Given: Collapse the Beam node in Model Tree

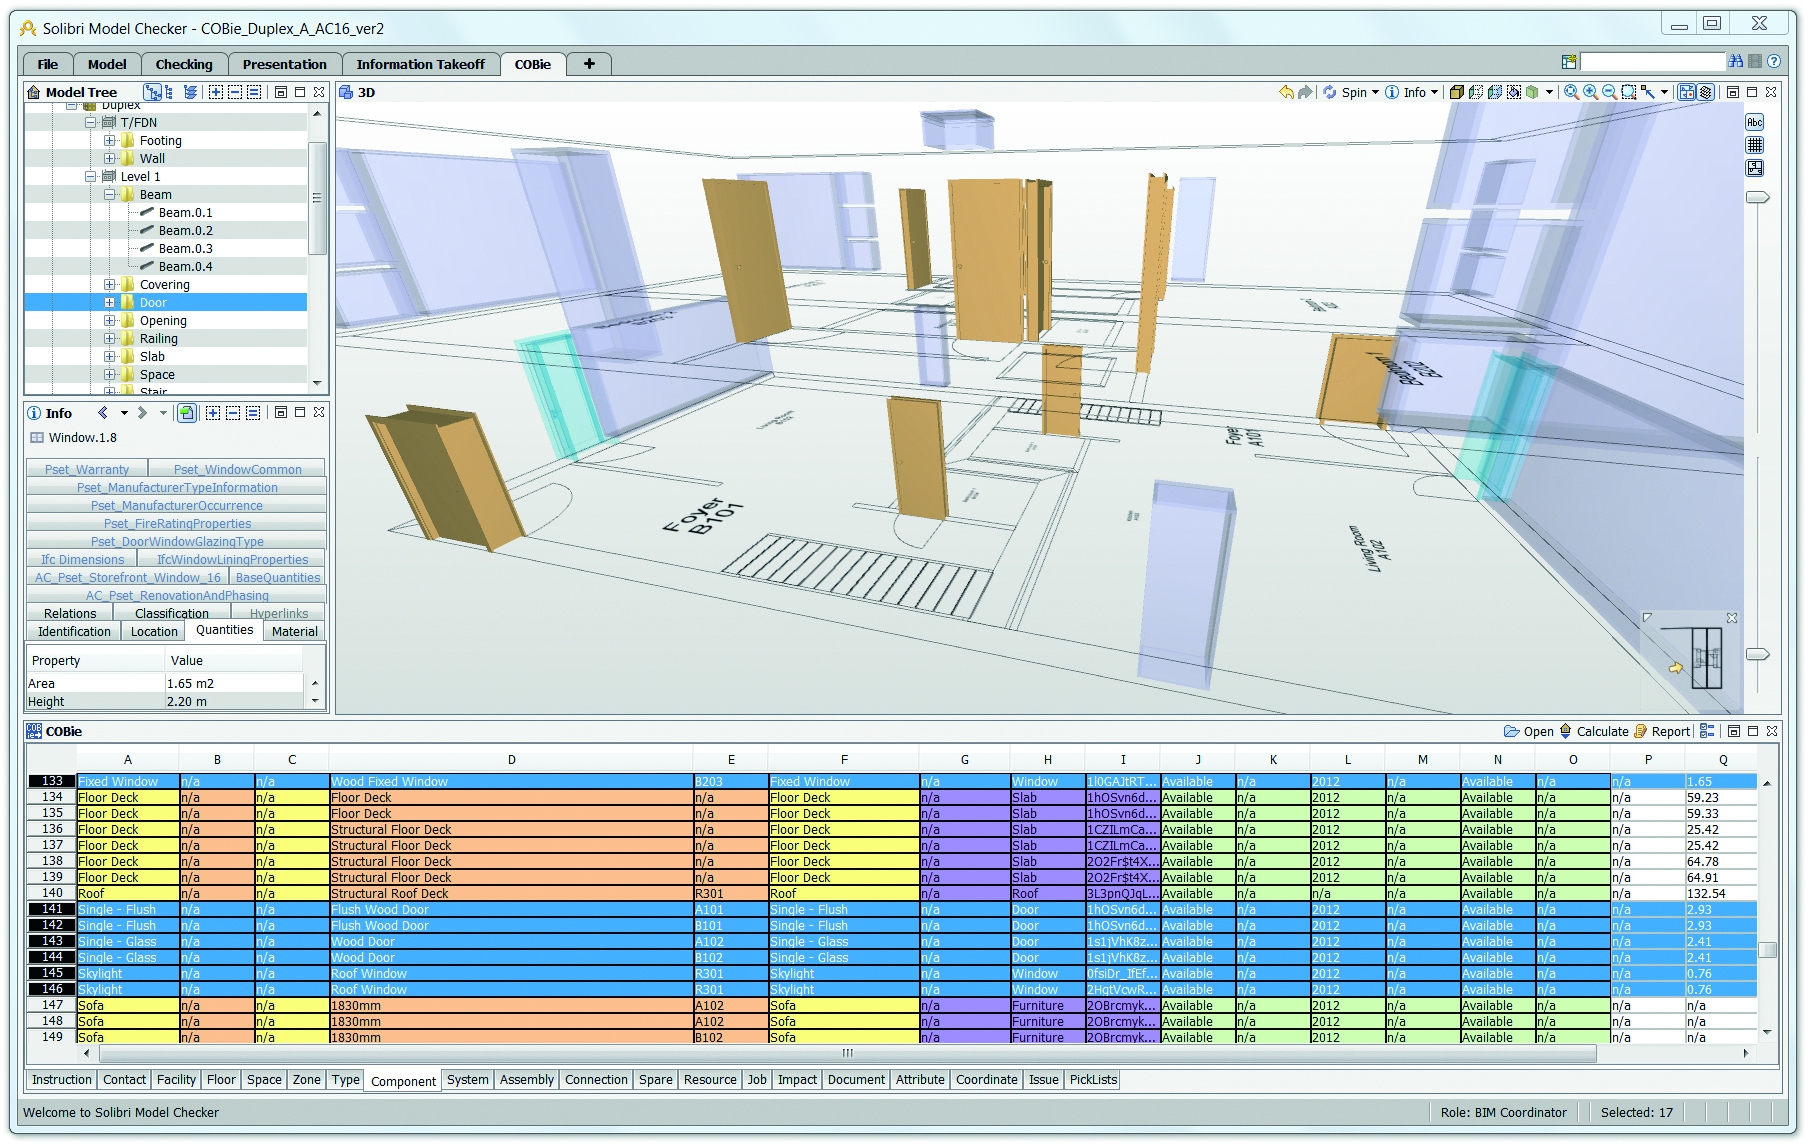Looking at the screenshot, I should (x=110, y=195).
